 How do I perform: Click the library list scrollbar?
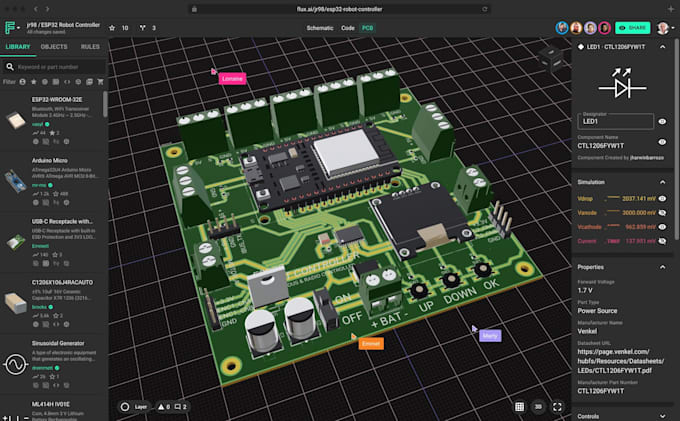tap(105, 104)
